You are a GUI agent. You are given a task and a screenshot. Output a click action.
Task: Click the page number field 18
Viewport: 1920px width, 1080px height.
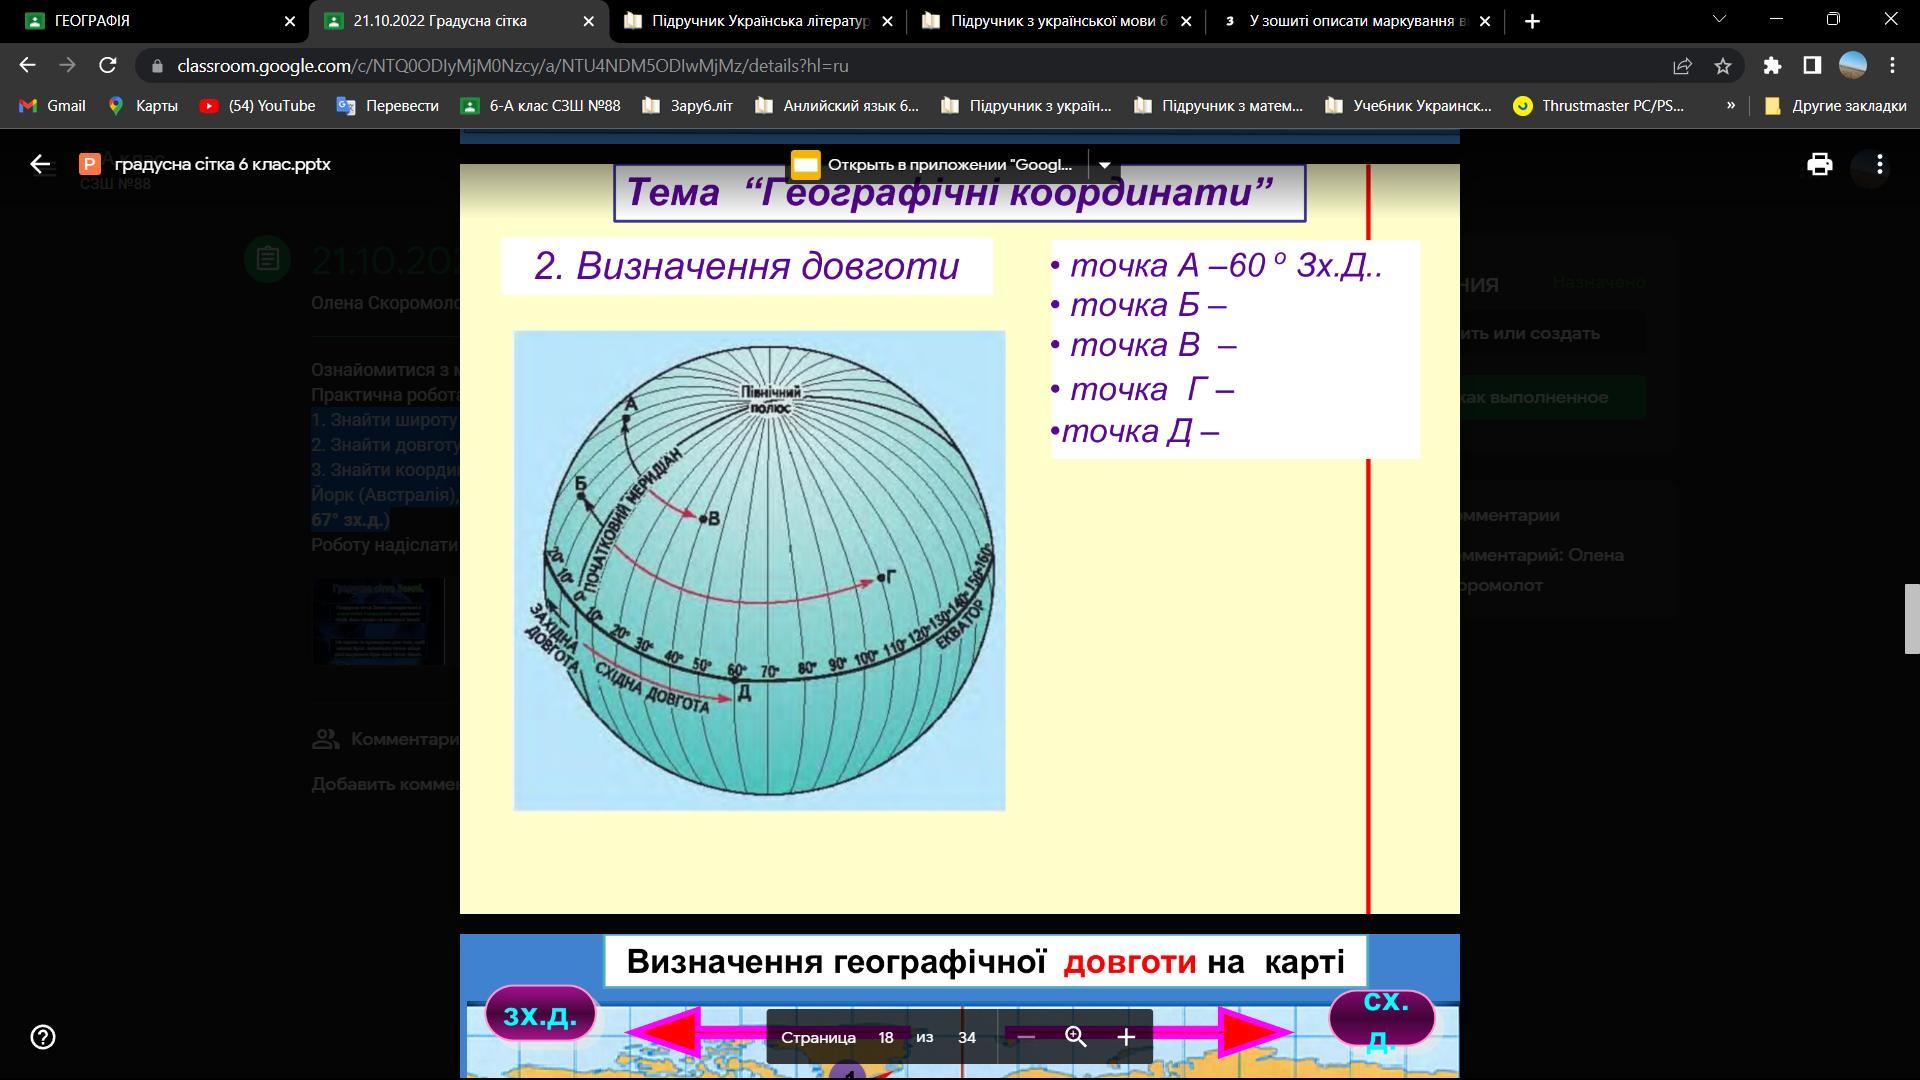[886, 1037]
